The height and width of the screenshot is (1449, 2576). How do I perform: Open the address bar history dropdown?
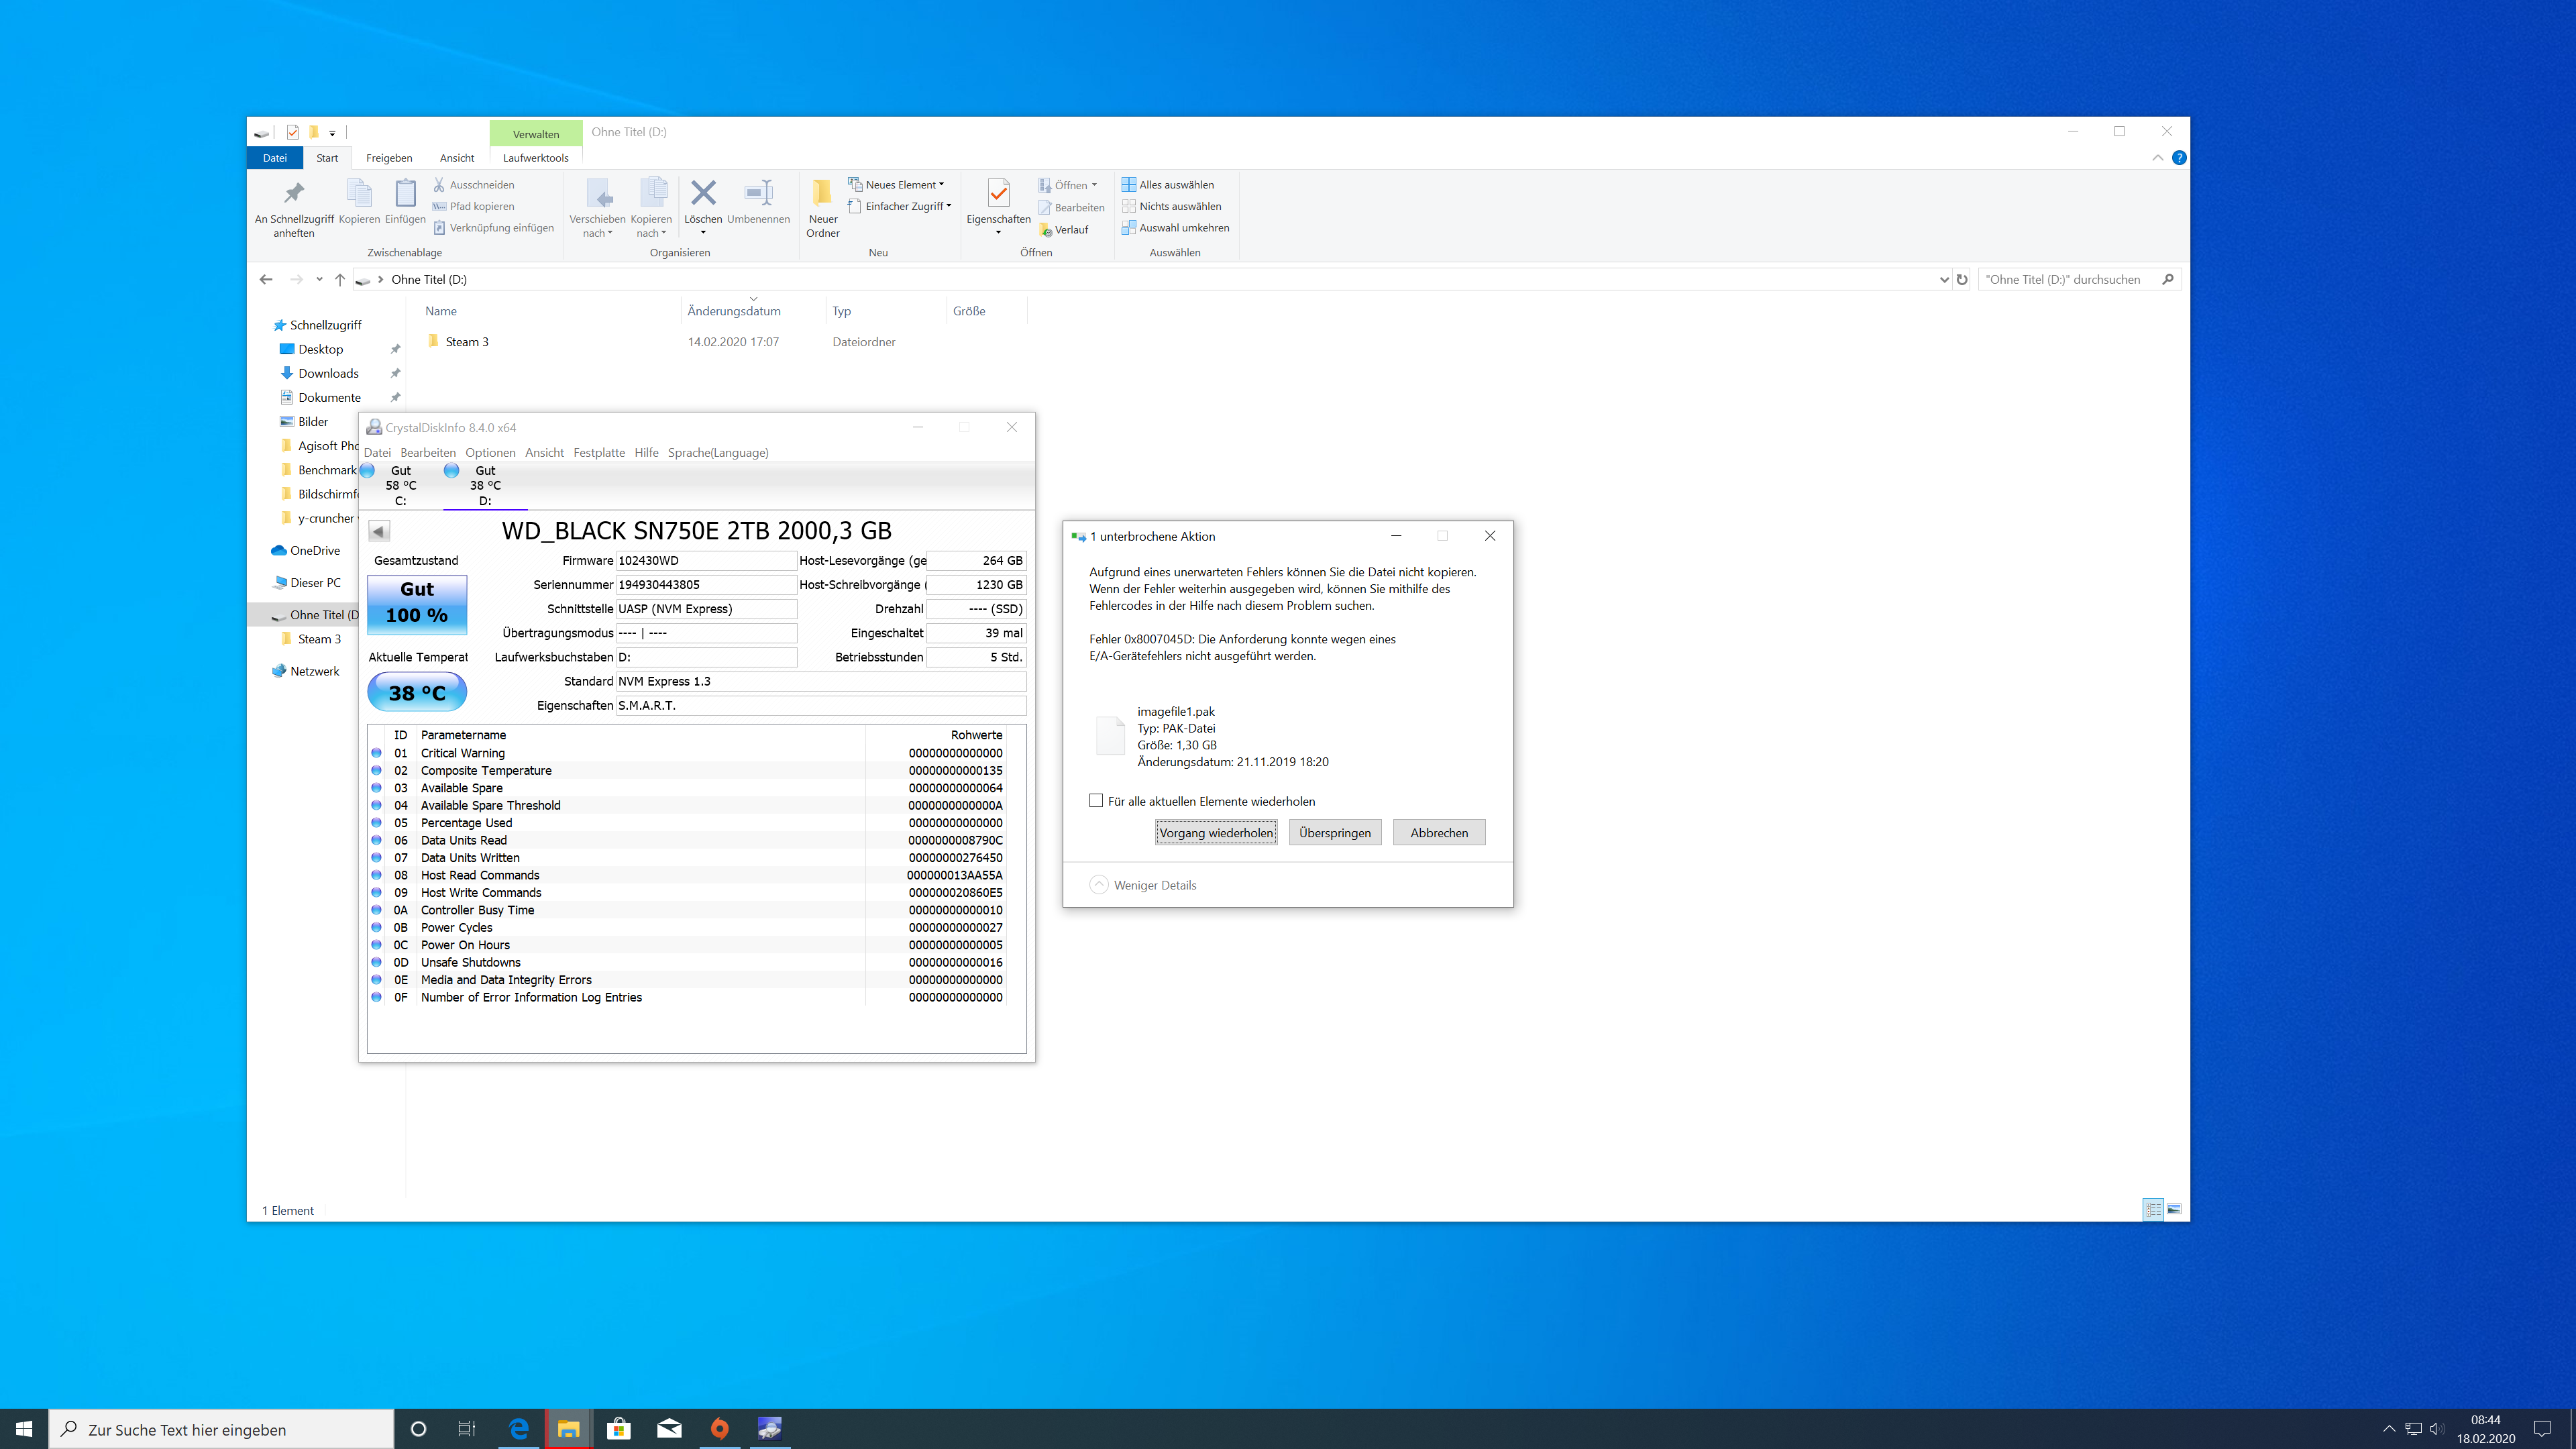pos(1944,279)
